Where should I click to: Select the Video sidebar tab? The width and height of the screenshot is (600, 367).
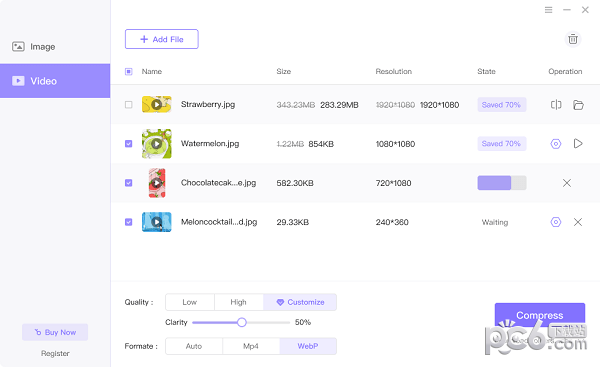pos(55,81)
